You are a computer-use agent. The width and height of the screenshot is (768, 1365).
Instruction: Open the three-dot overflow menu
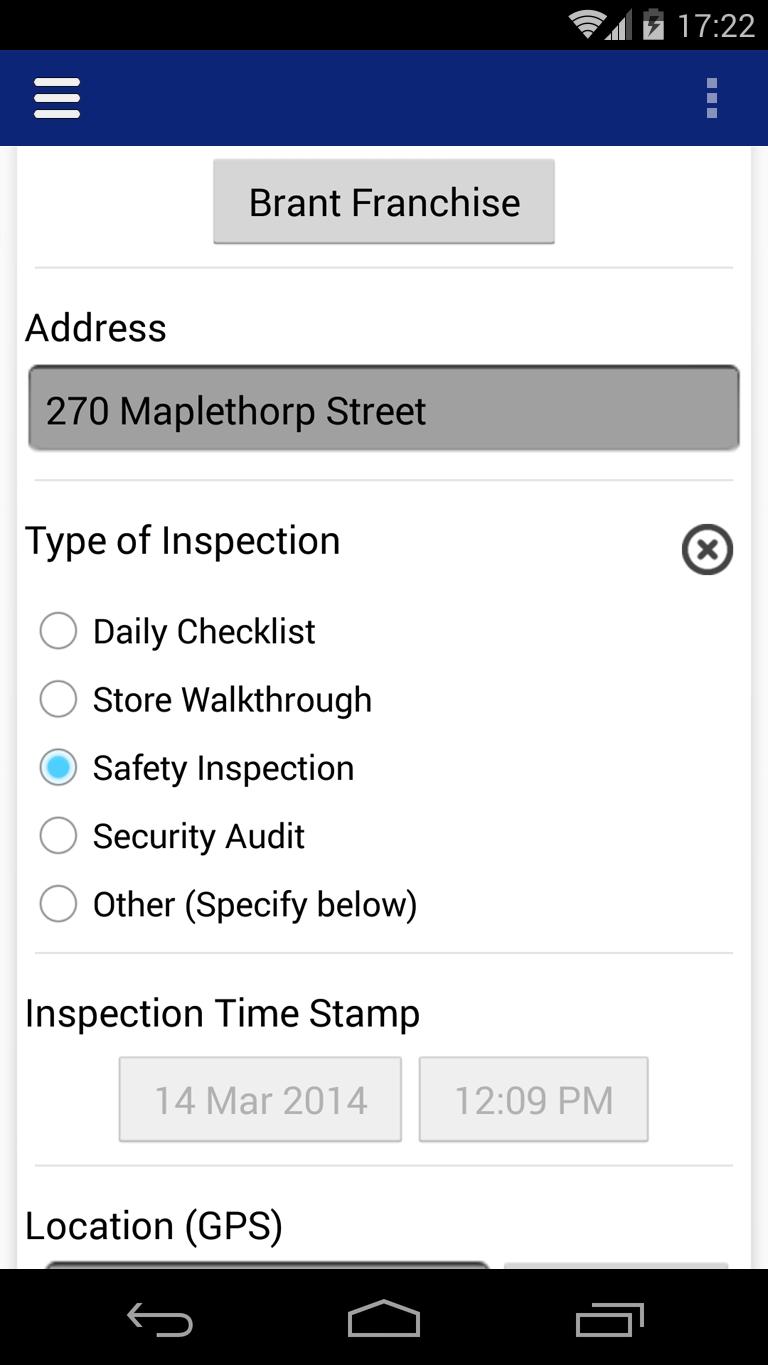coord(711,98)
